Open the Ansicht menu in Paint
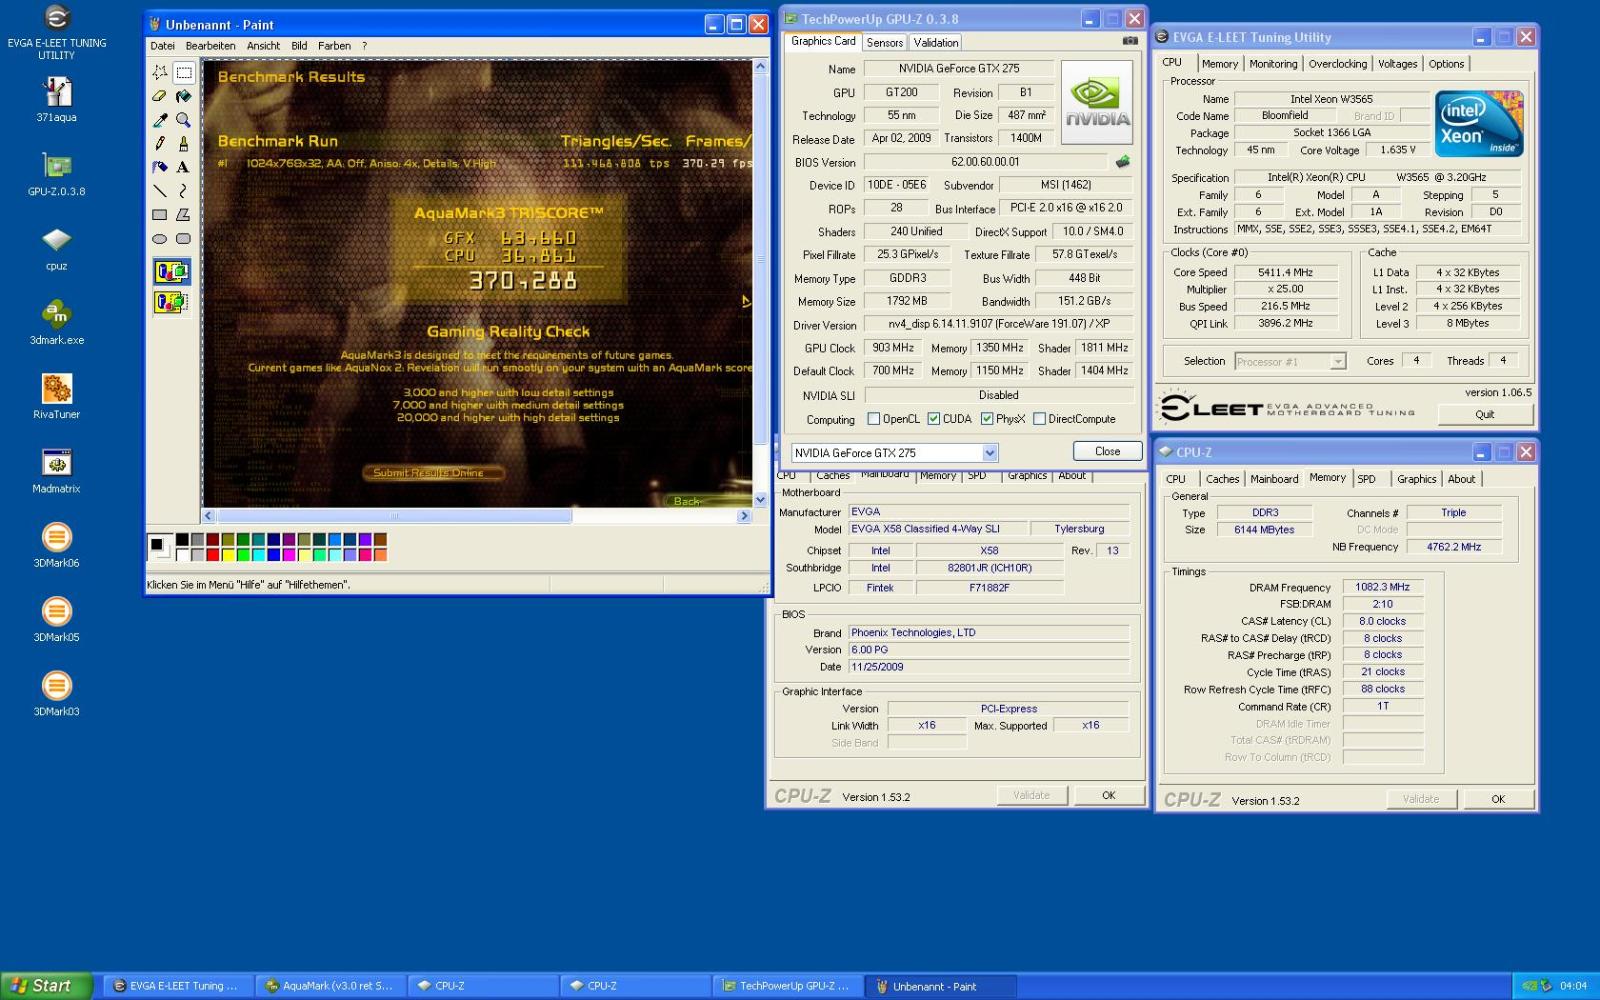The image size is (1600, 1000). point(263,46)
